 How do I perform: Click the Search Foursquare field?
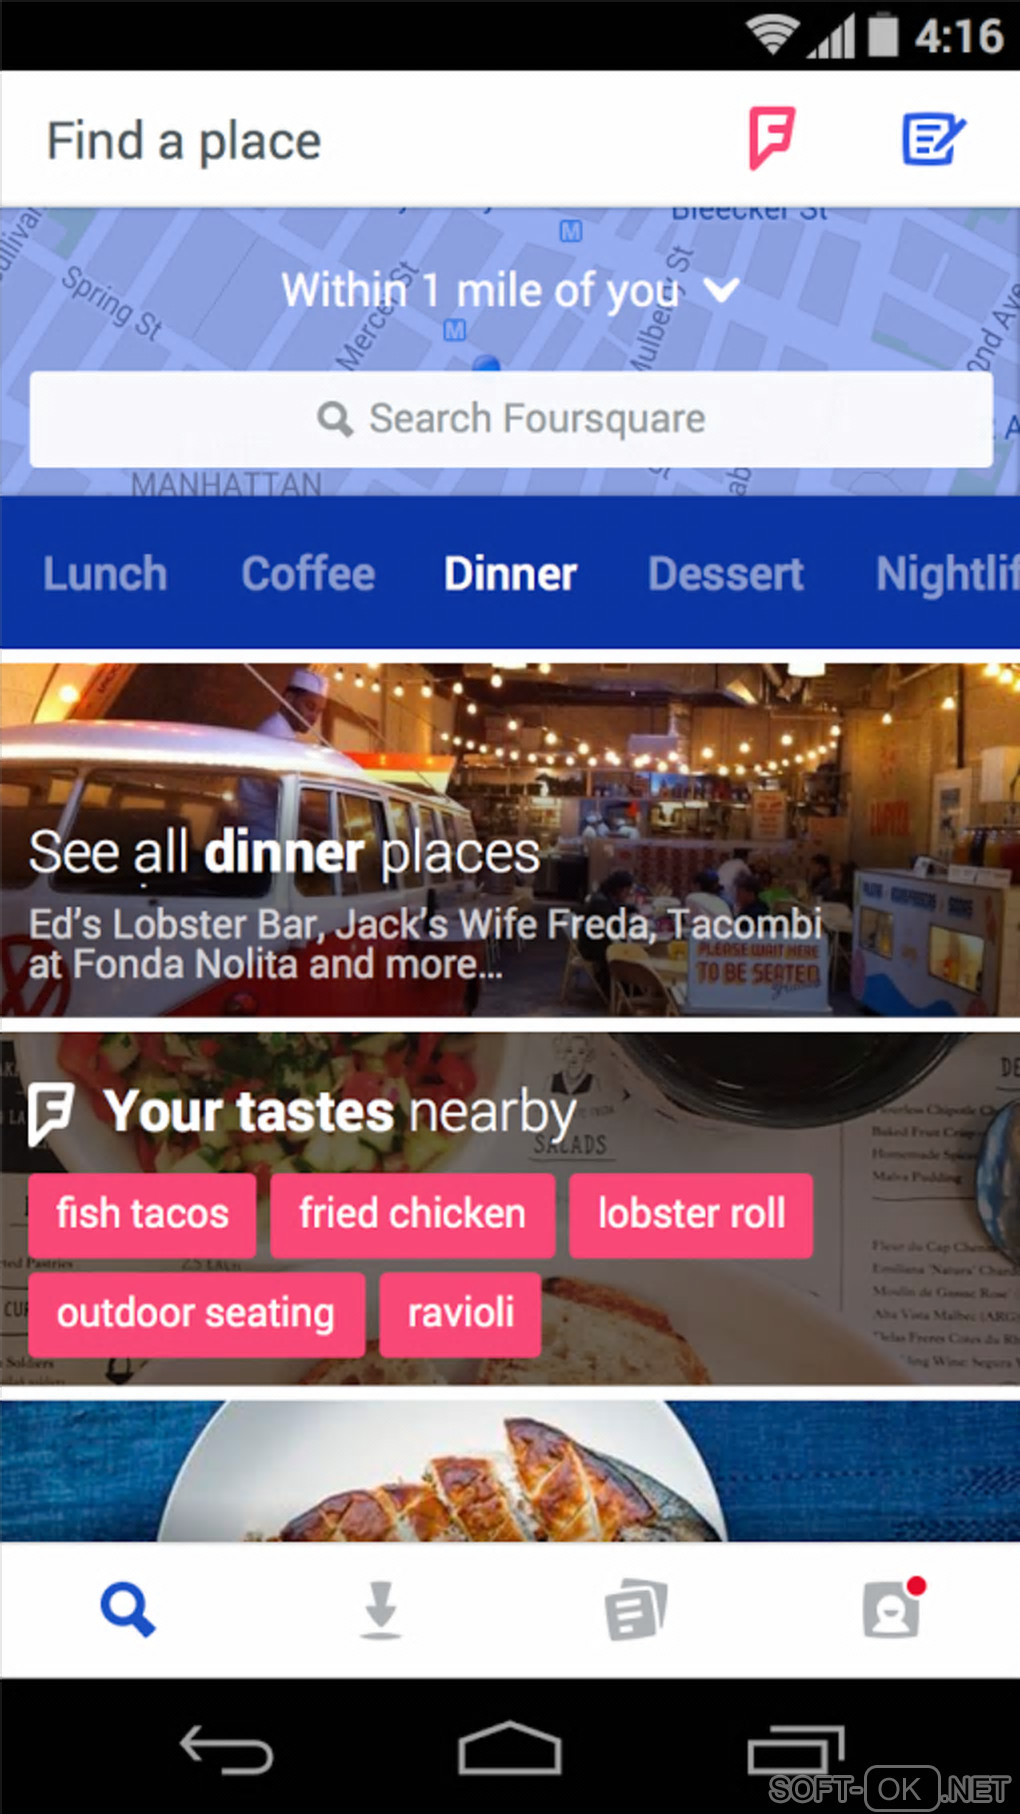coord(511,419)
